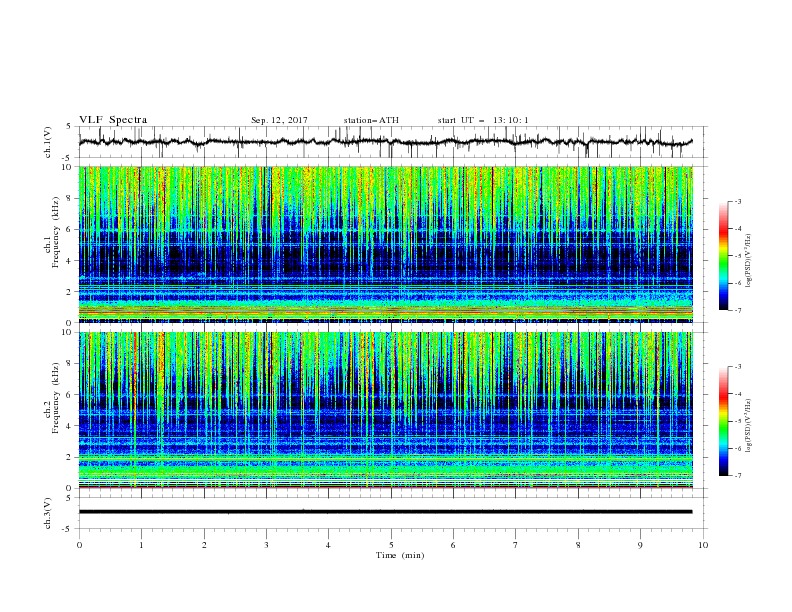Click the lower colorbar 'log(PSD)(V²/Hz)' label
Image resolution: width=792 pixels, height=612 pixels.
coord(749,426)
